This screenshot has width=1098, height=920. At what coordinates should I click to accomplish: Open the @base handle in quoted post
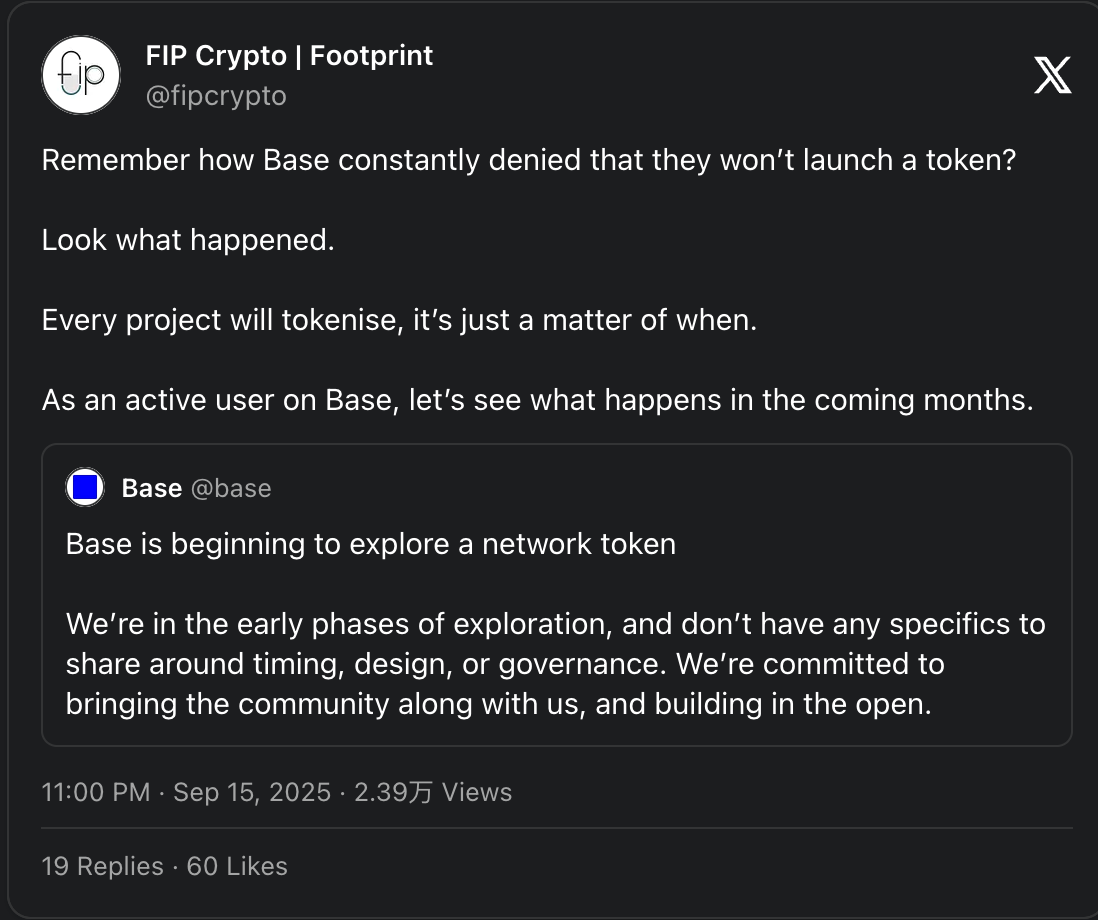231,488
